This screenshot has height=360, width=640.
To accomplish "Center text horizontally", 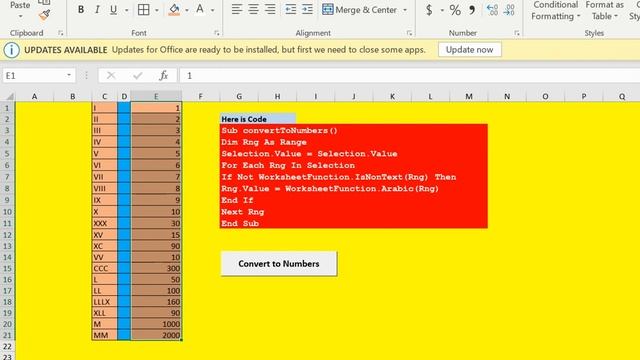I will (253, 9).
